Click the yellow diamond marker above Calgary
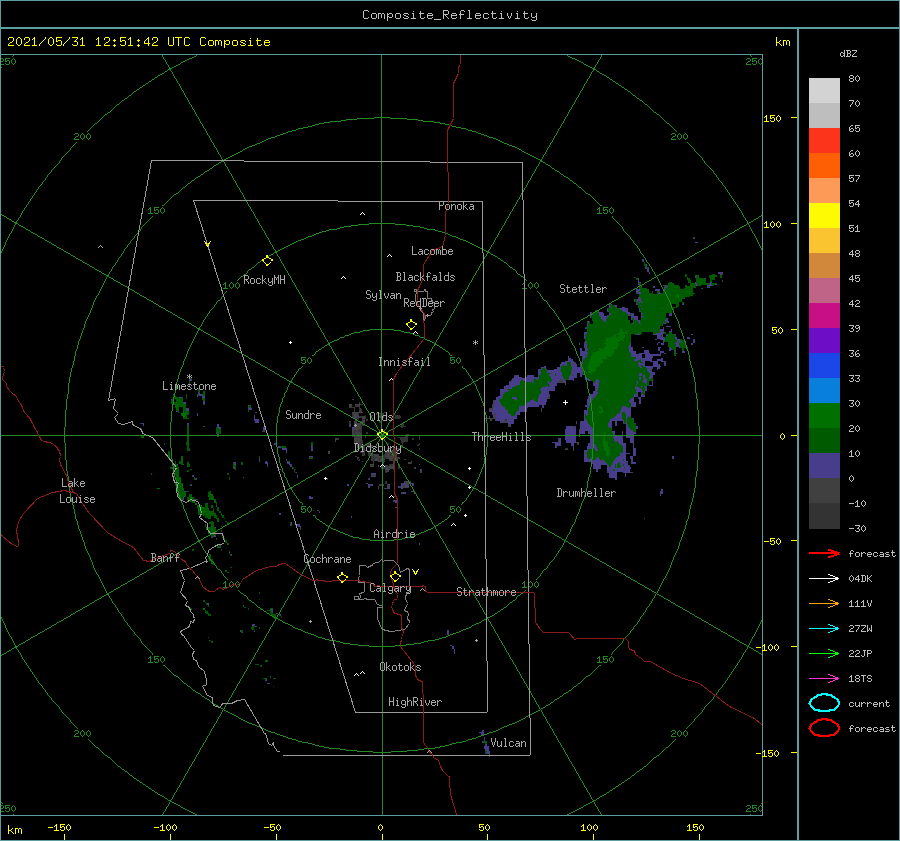 click(395, 576)
